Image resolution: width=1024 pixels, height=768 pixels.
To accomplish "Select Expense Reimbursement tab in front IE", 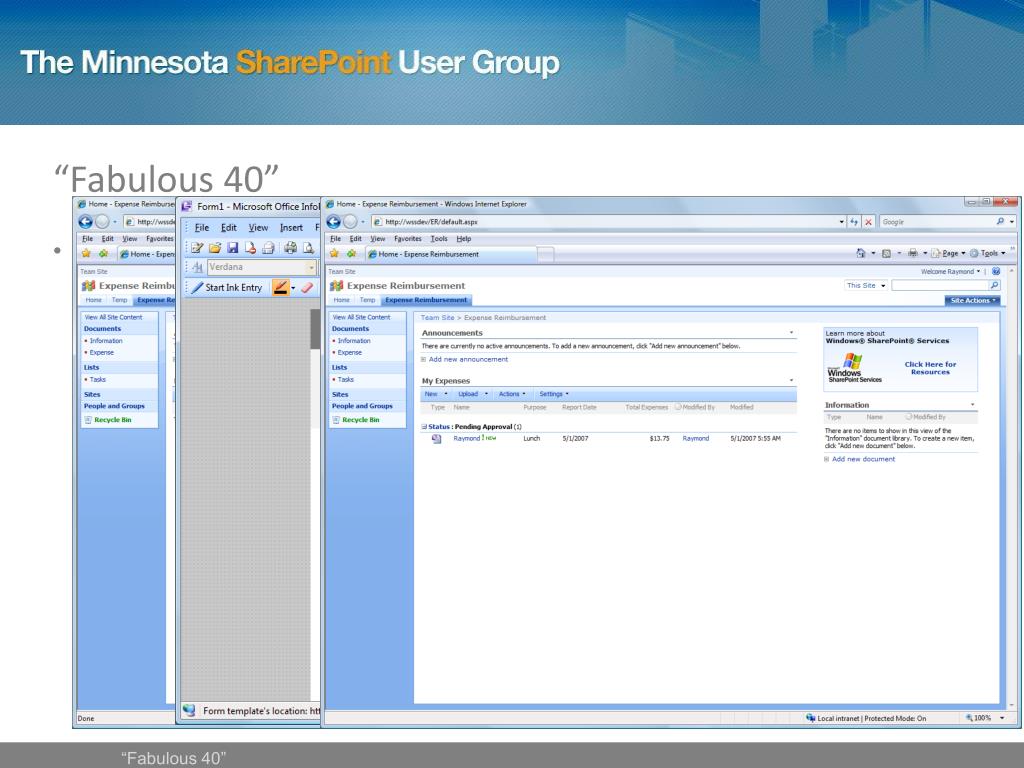I will point(426,300).
